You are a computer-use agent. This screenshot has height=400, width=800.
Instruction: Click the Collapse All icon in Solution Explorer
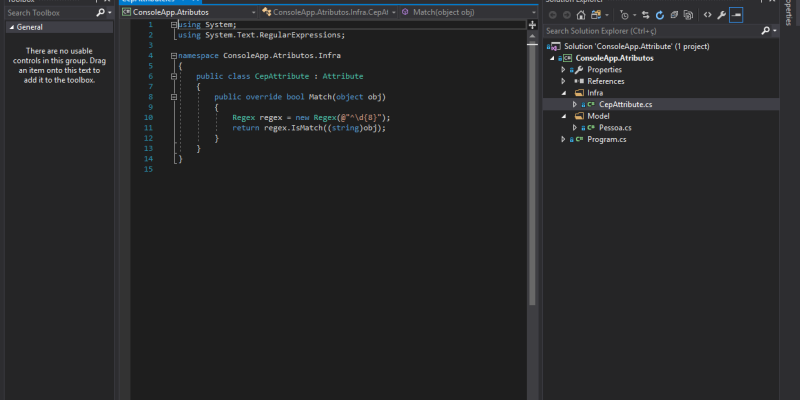coord(675,15)
